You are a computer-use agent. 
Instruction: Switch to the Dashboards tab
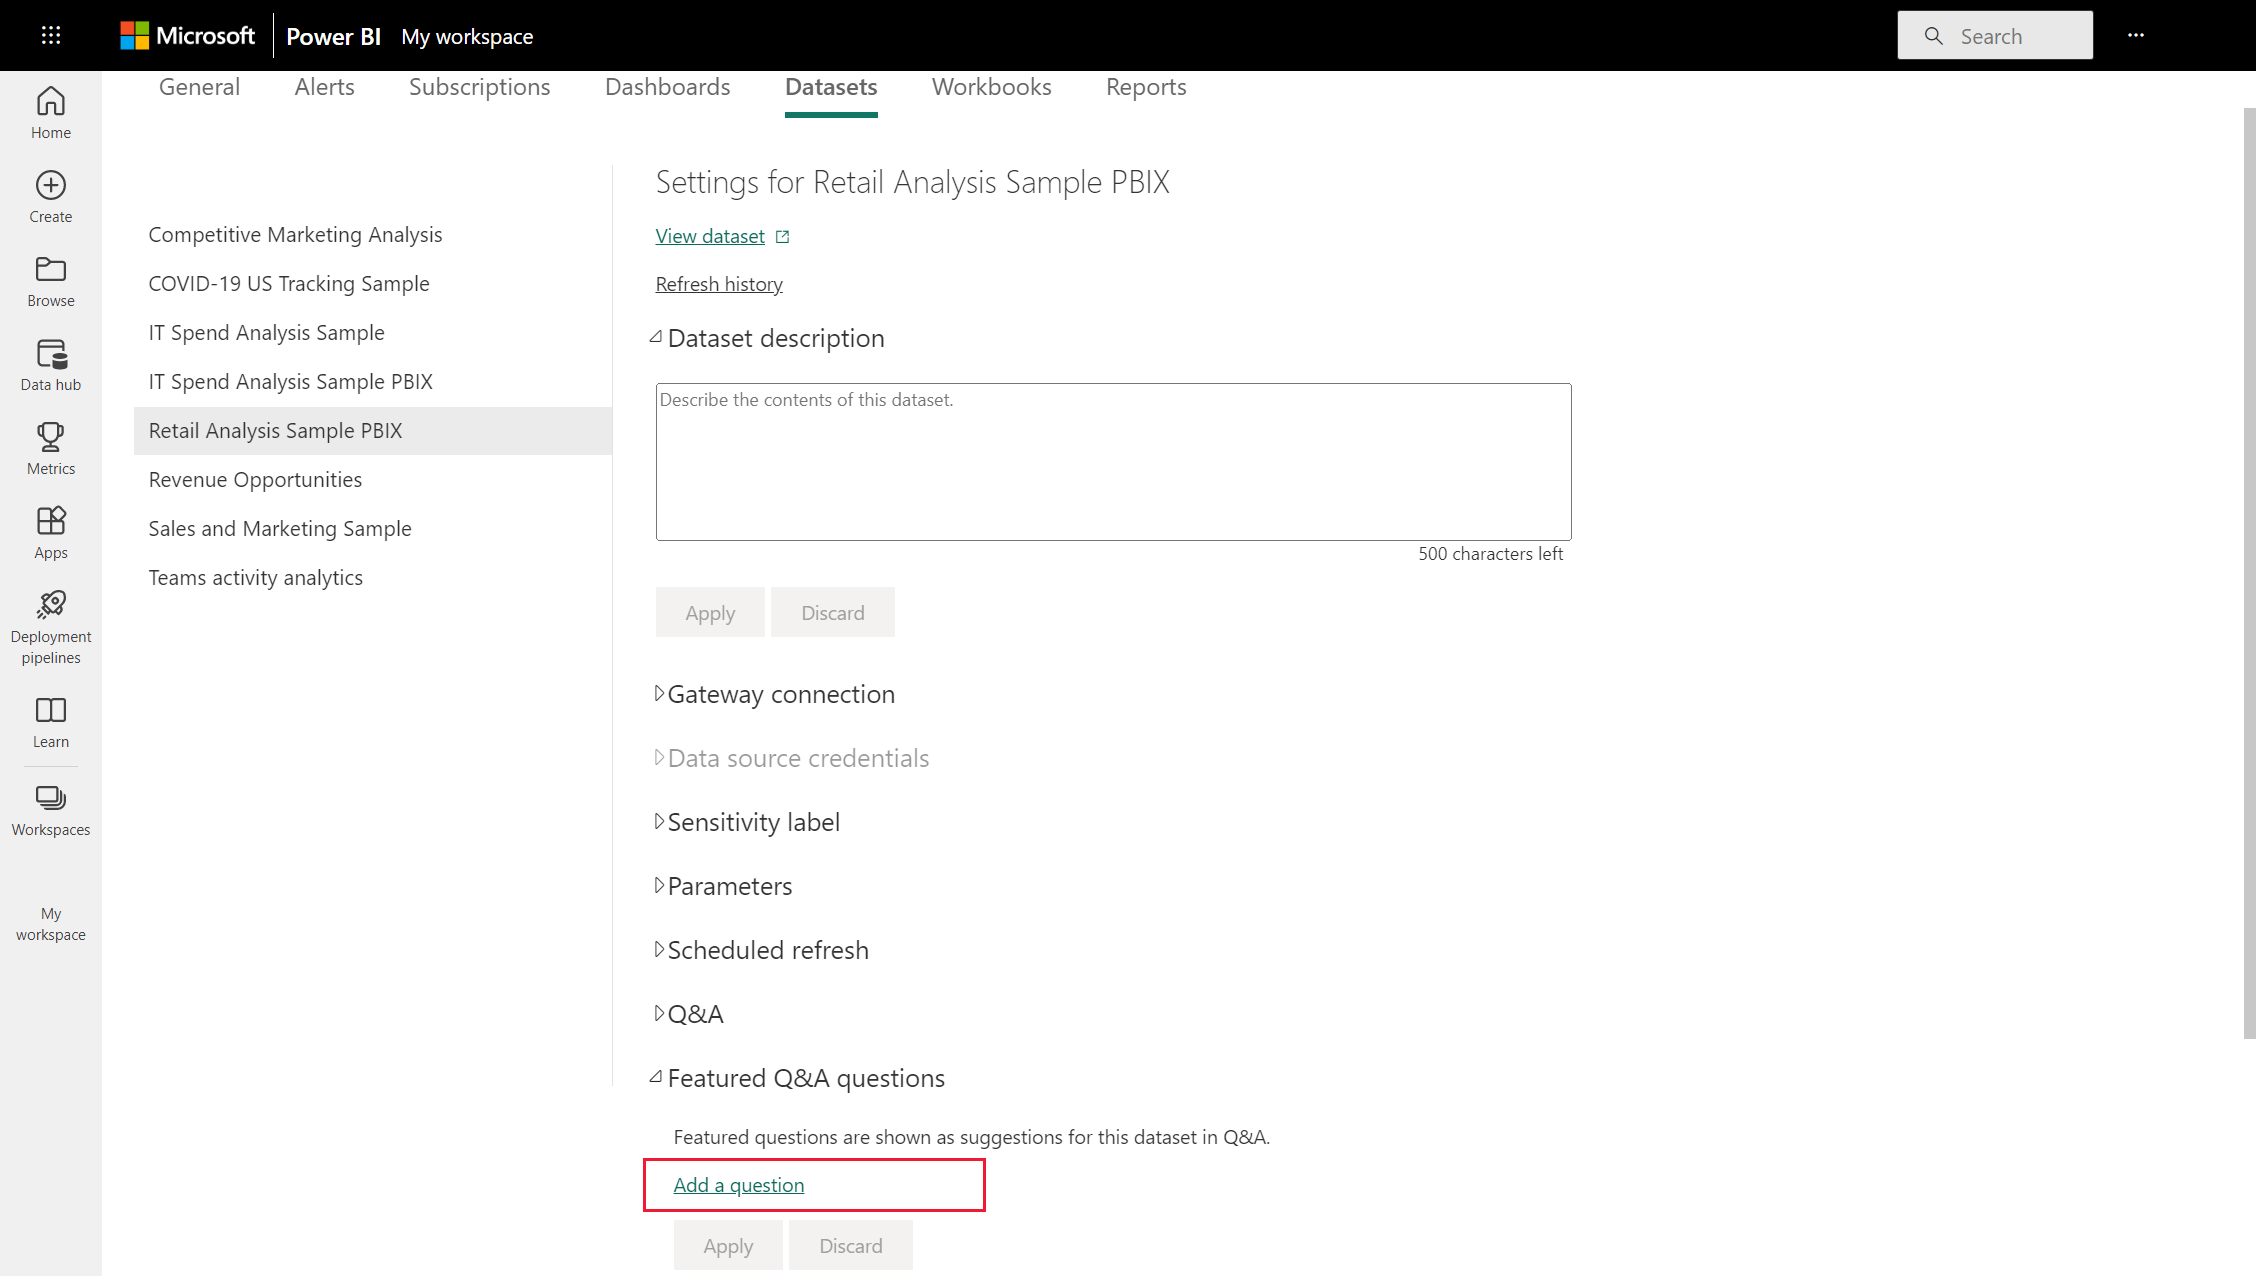(666, 85)
